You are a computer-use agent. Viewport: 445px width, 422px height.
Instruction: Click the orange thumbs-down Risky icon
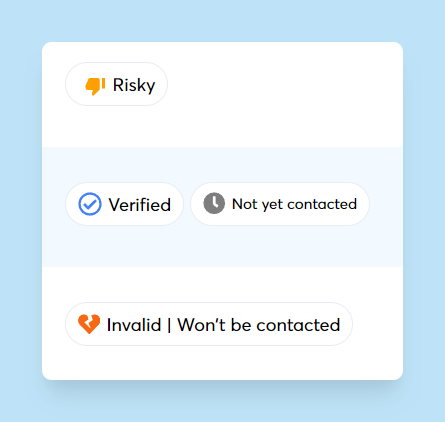pyautogui.click(x=95, y=86)
